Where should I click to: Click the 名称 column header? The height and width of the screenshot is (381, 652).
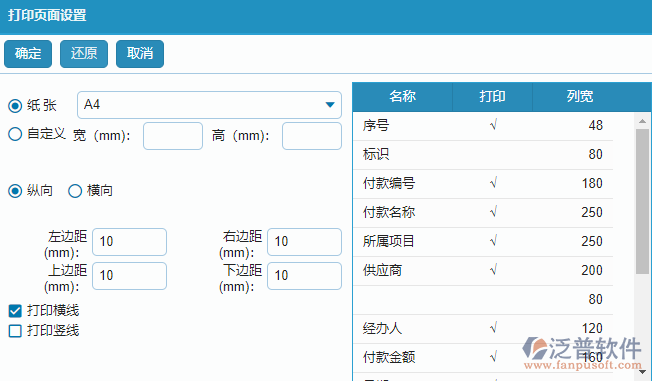403,96
